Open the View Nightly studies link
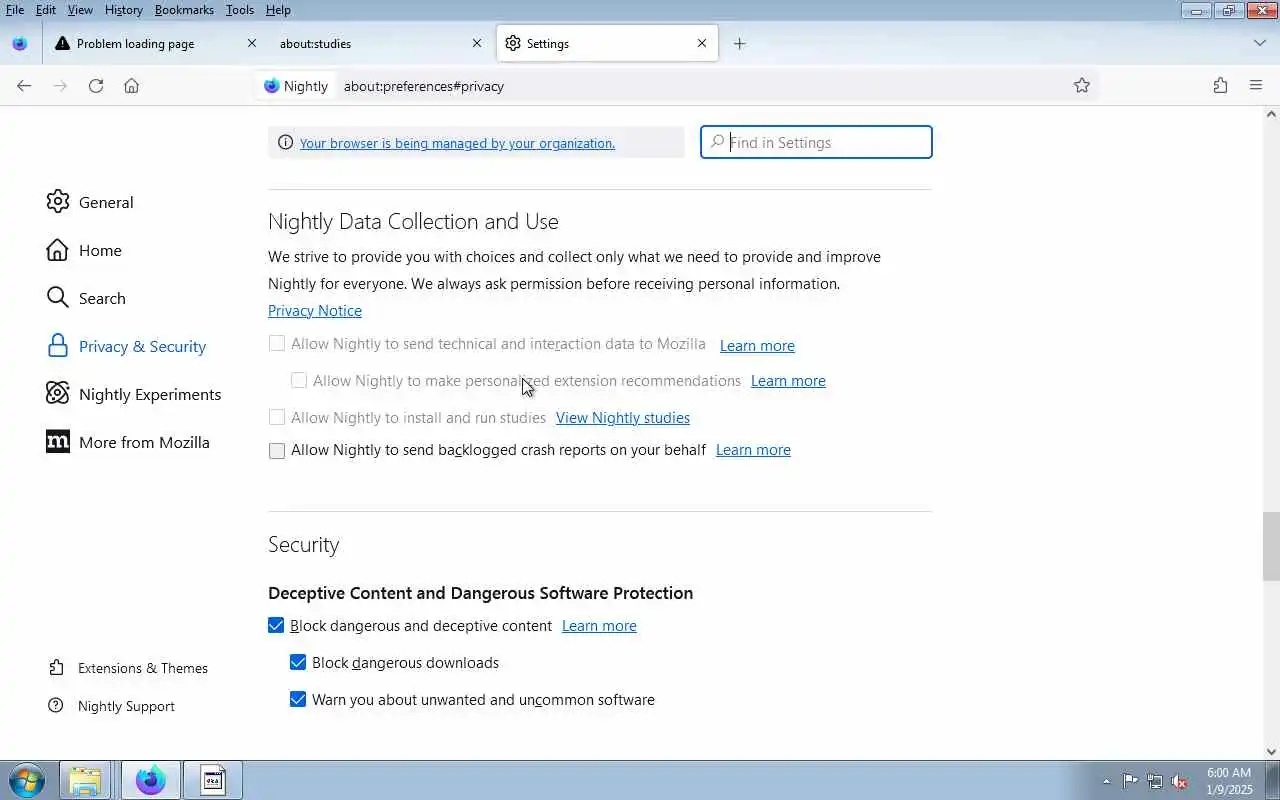Image resolution: width=1280 pixels, height=800 pixels. [x=623, y=418]
